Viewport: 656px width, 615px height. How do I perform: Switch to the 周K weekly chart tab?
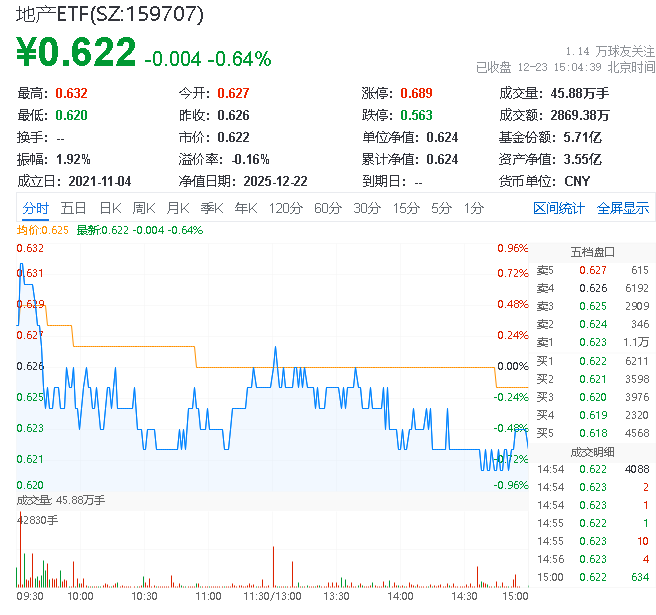click(144, 208)
